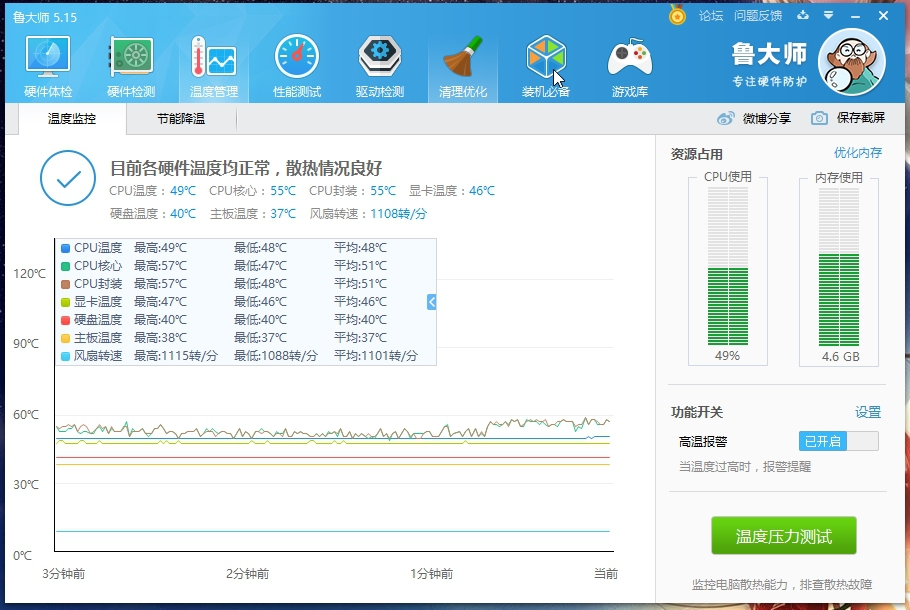The image size is (910, 610).
Task: Open 论坛 forum link
Action: pos(711,16)
